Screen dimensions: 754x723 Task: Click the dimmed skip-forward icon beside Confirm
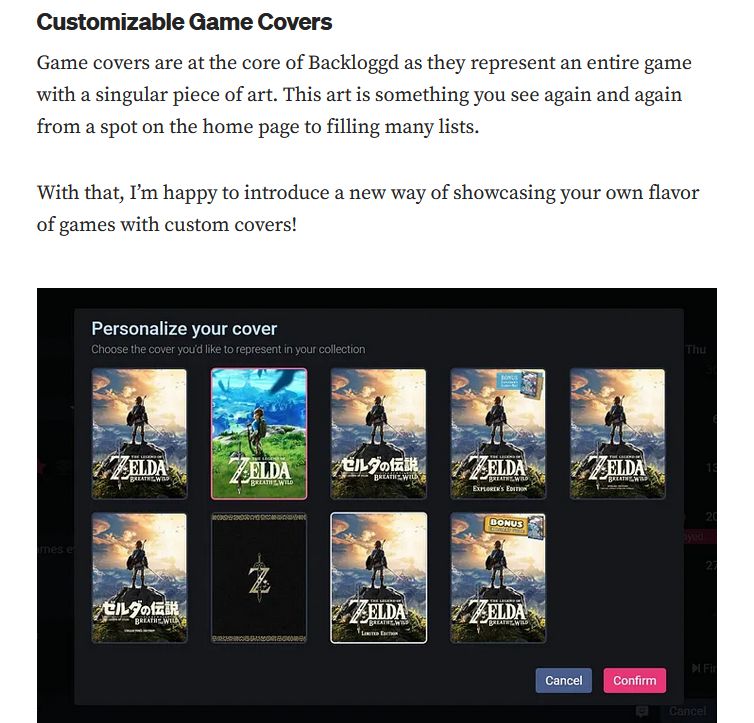pos(696,668)
